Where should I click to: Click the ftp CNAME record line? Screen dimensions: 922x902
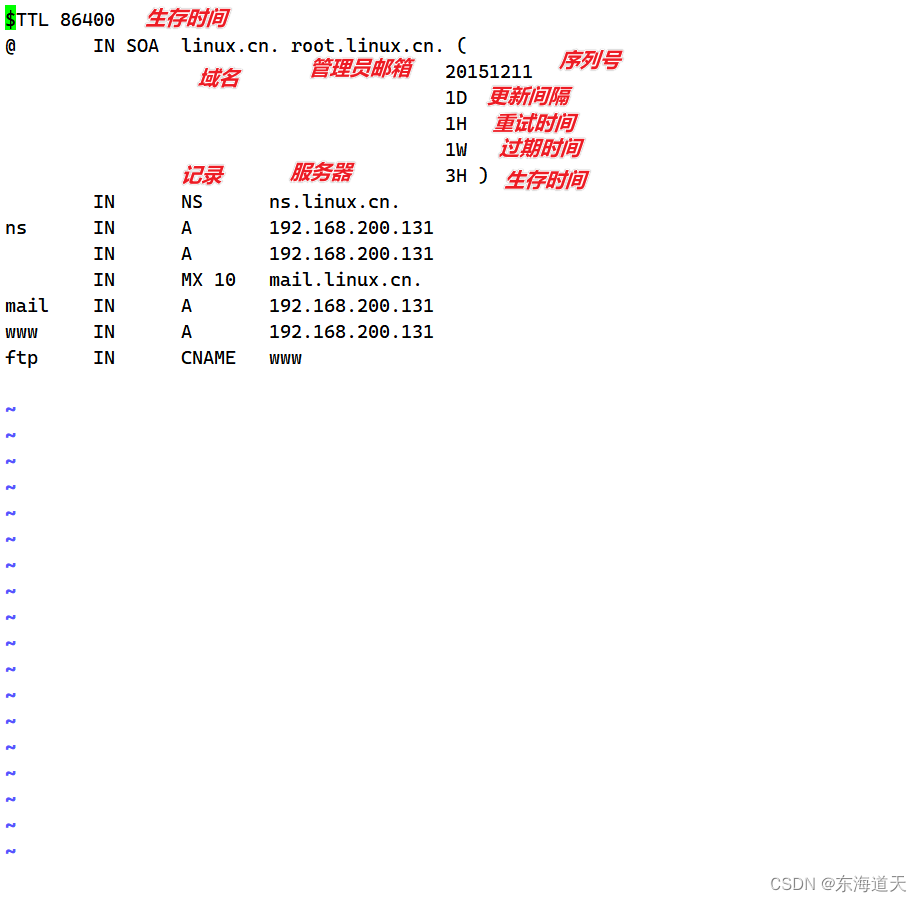coord(150,357)
